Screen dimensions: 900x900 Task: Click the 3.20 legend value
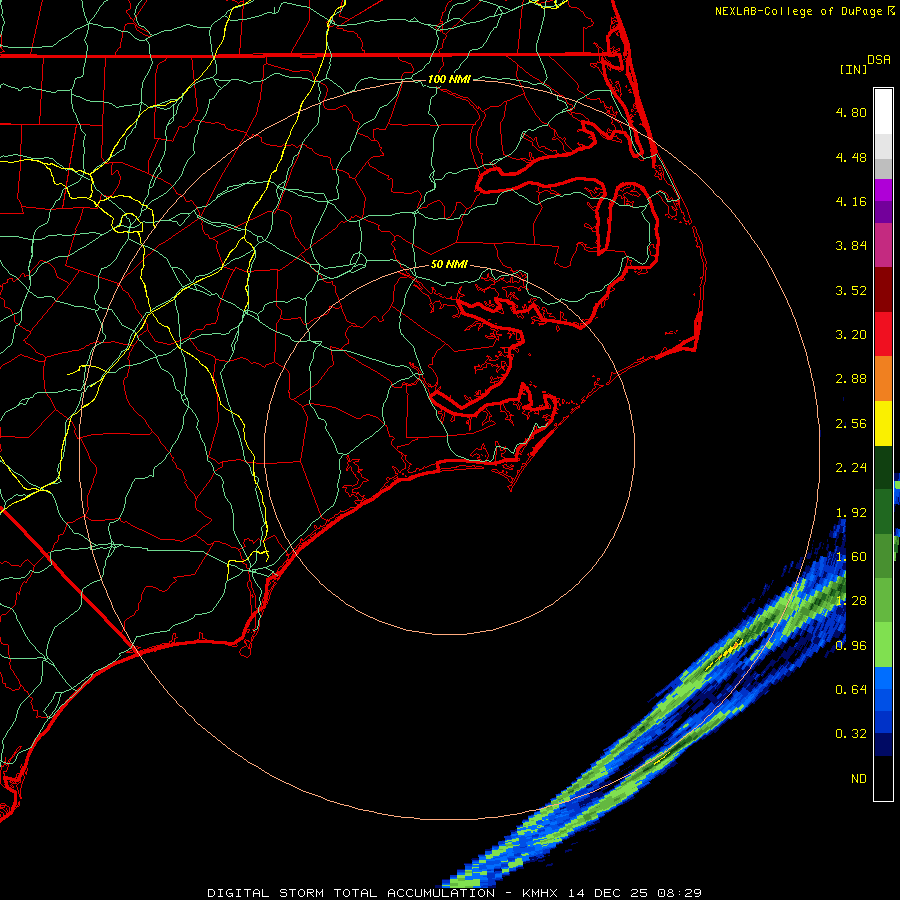tap(851, 335)
